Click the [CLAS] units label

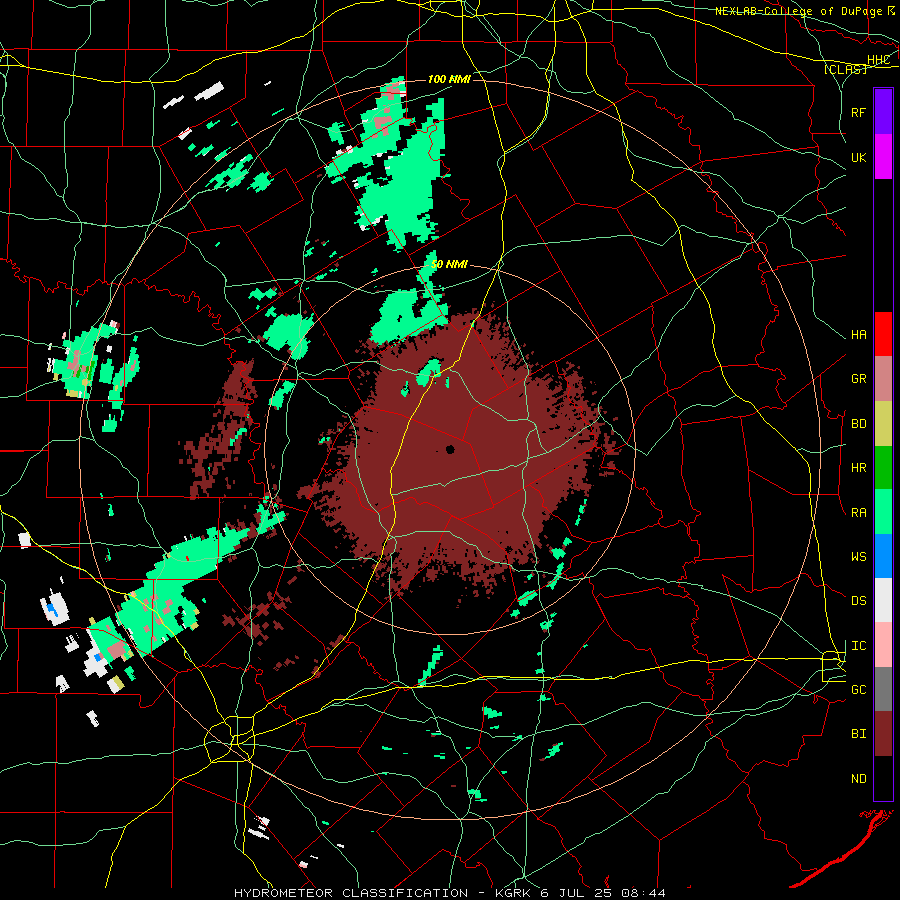pyautogui.click(x=845, y=69)
